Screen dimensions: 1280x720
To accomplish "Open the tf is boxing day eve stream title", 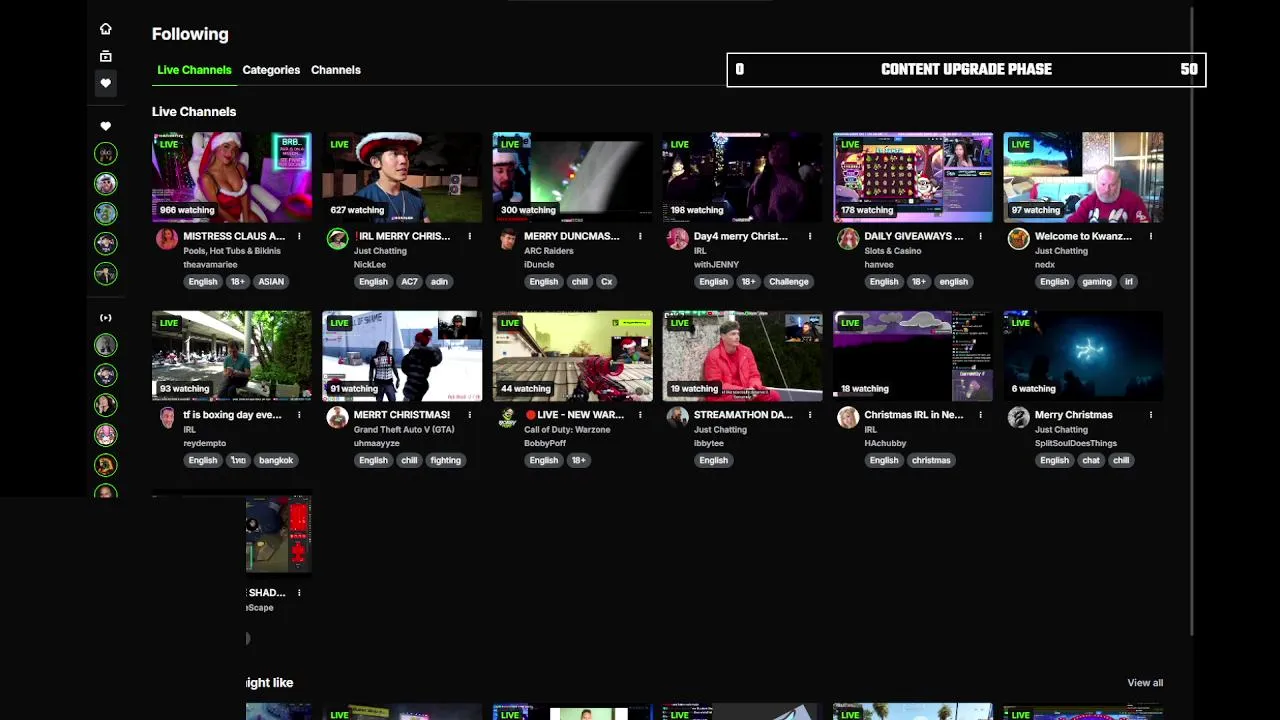I will click(x=232, y=415).
